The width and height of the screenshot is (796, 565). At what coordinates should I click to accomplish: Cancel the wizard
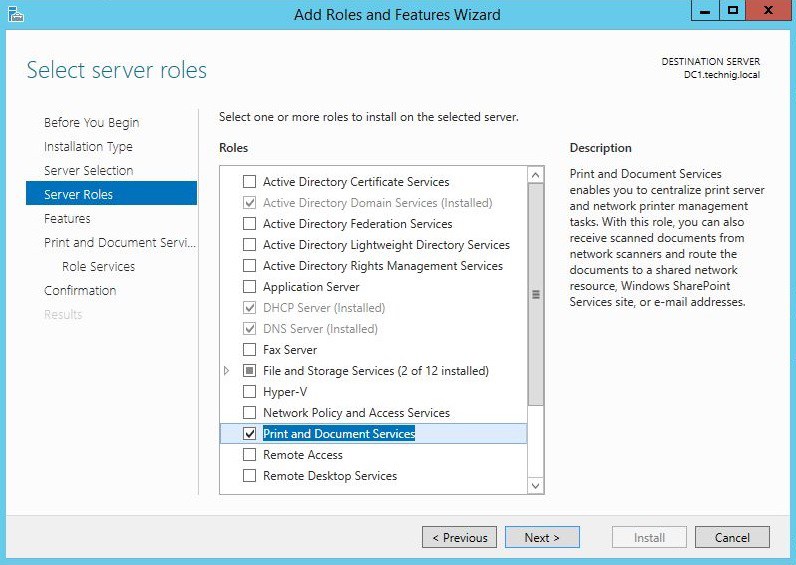click(x=732, y=537)
